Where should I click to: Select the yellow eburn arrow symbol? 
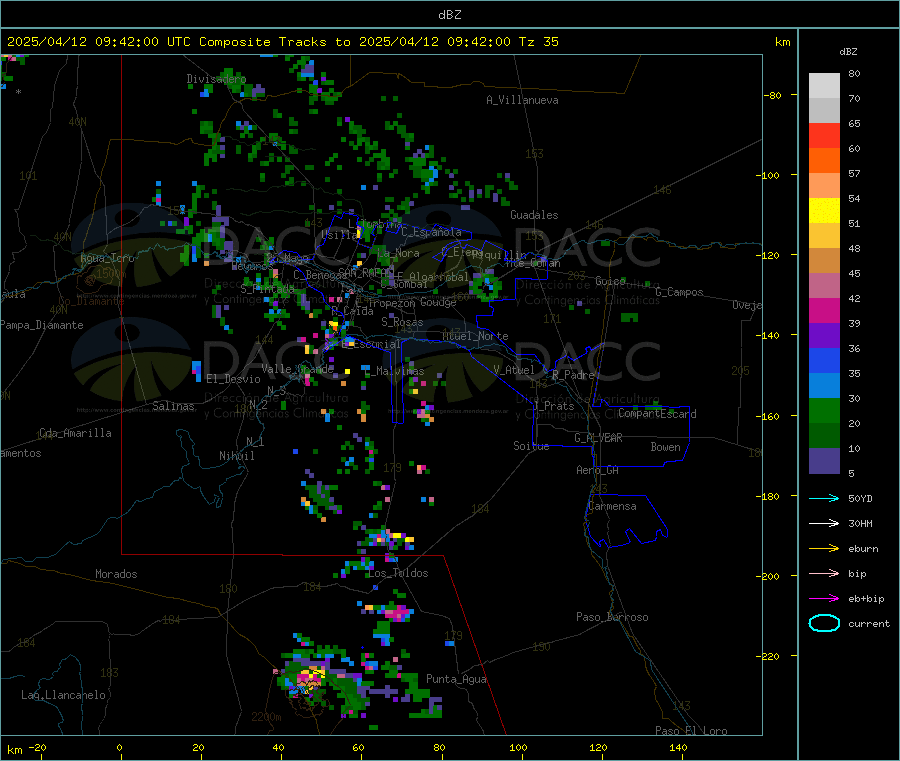tap(824, 548)
